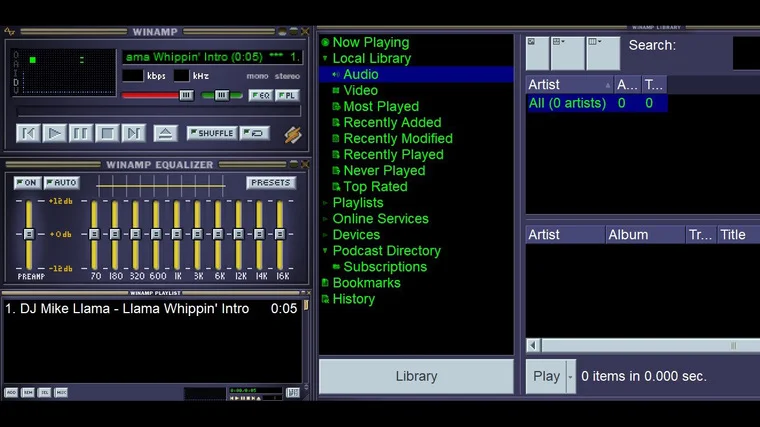Click the 16K equalizer band slider
This screenshot has height=427, width=760.
pyautogui.click(x=280, y=234)
